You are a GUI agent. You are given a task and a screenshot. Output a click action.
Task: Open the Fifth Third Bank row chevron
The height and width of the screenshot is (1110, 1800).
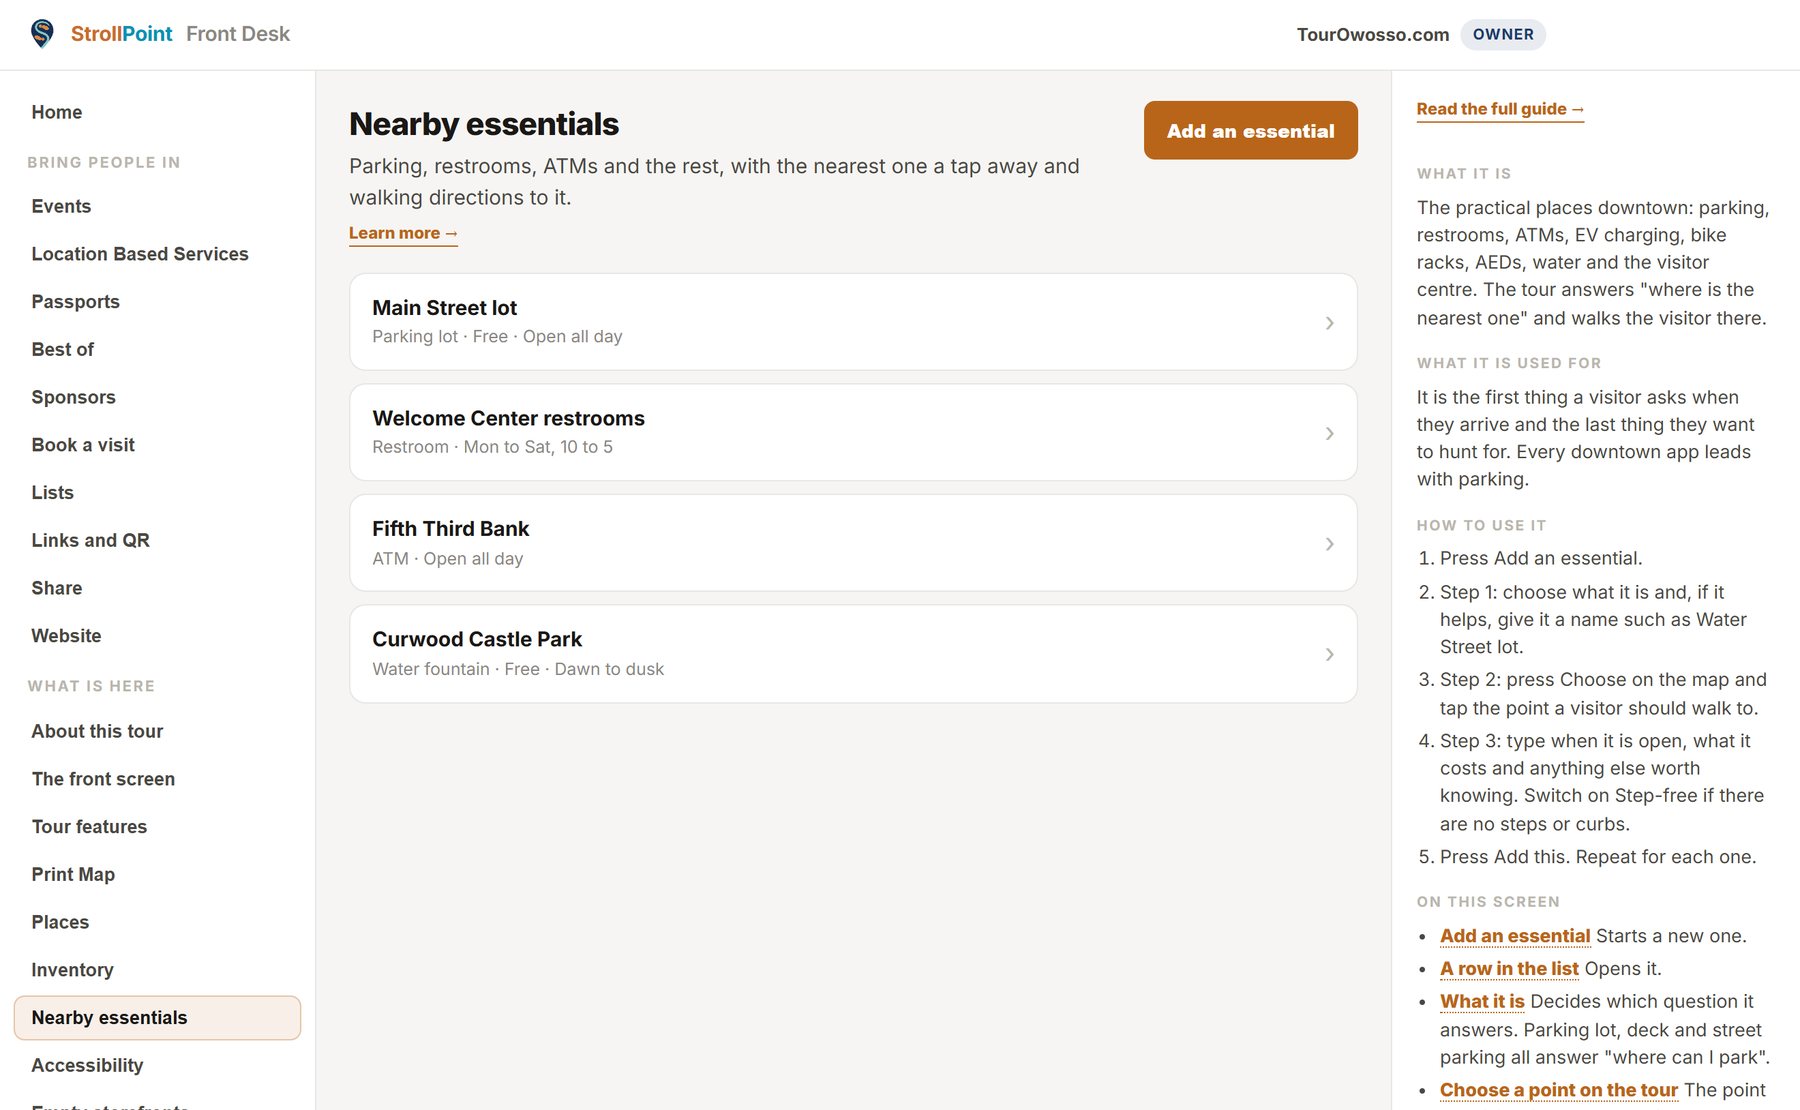pos(1329,544)
